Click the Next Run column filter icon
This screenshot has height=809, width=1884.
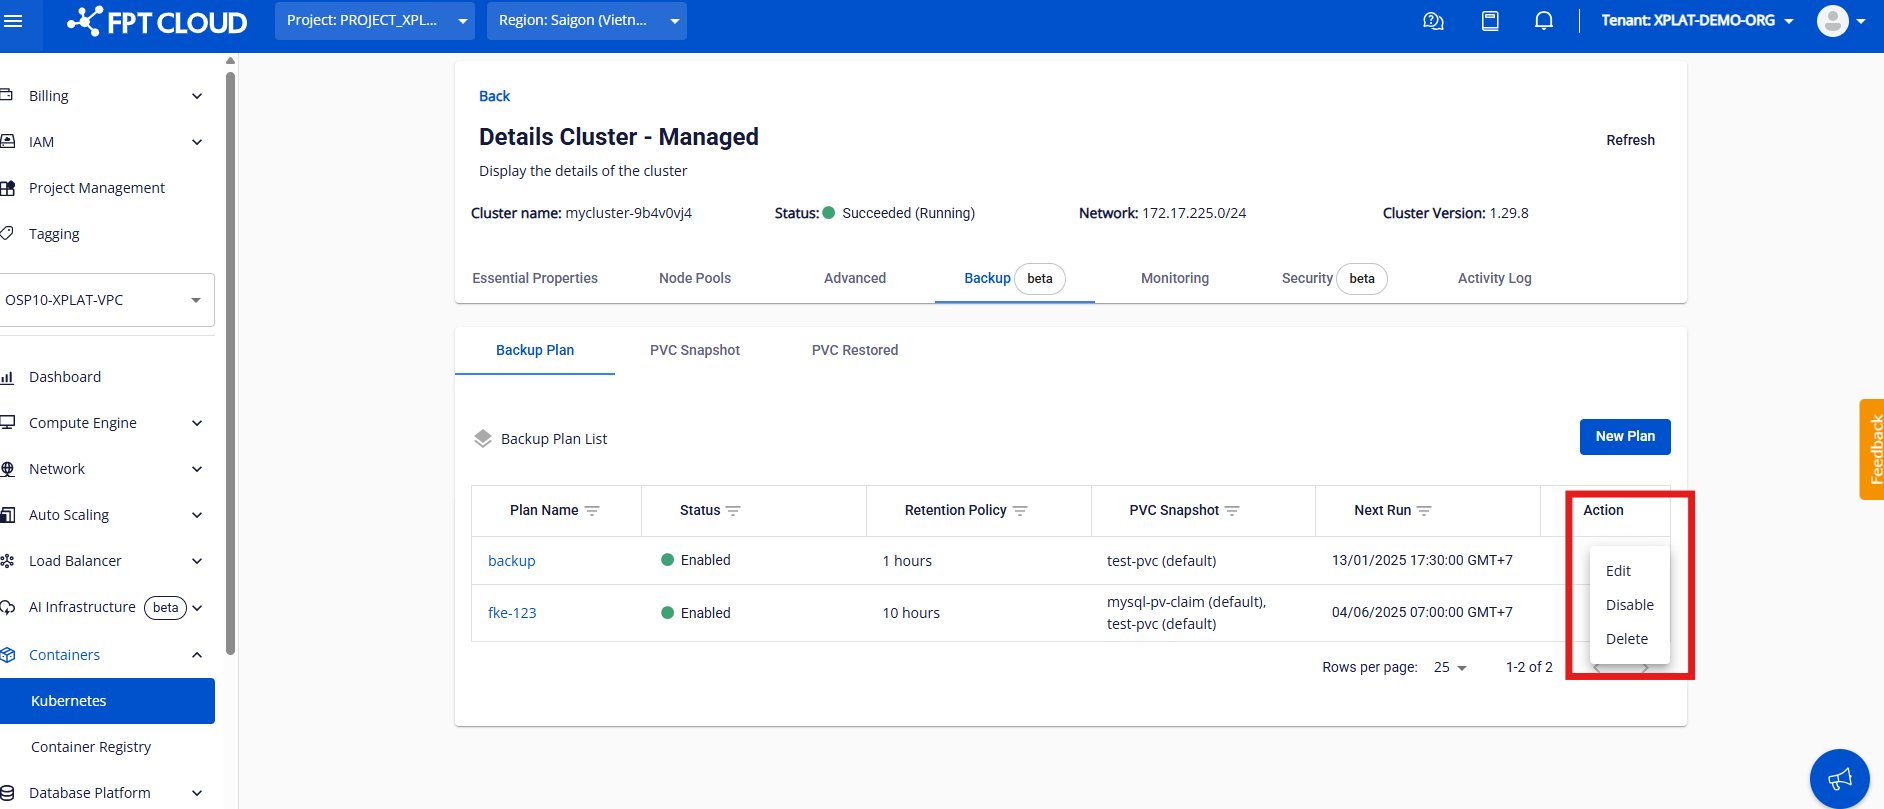pyautogui.click(x=1424, y=511)
